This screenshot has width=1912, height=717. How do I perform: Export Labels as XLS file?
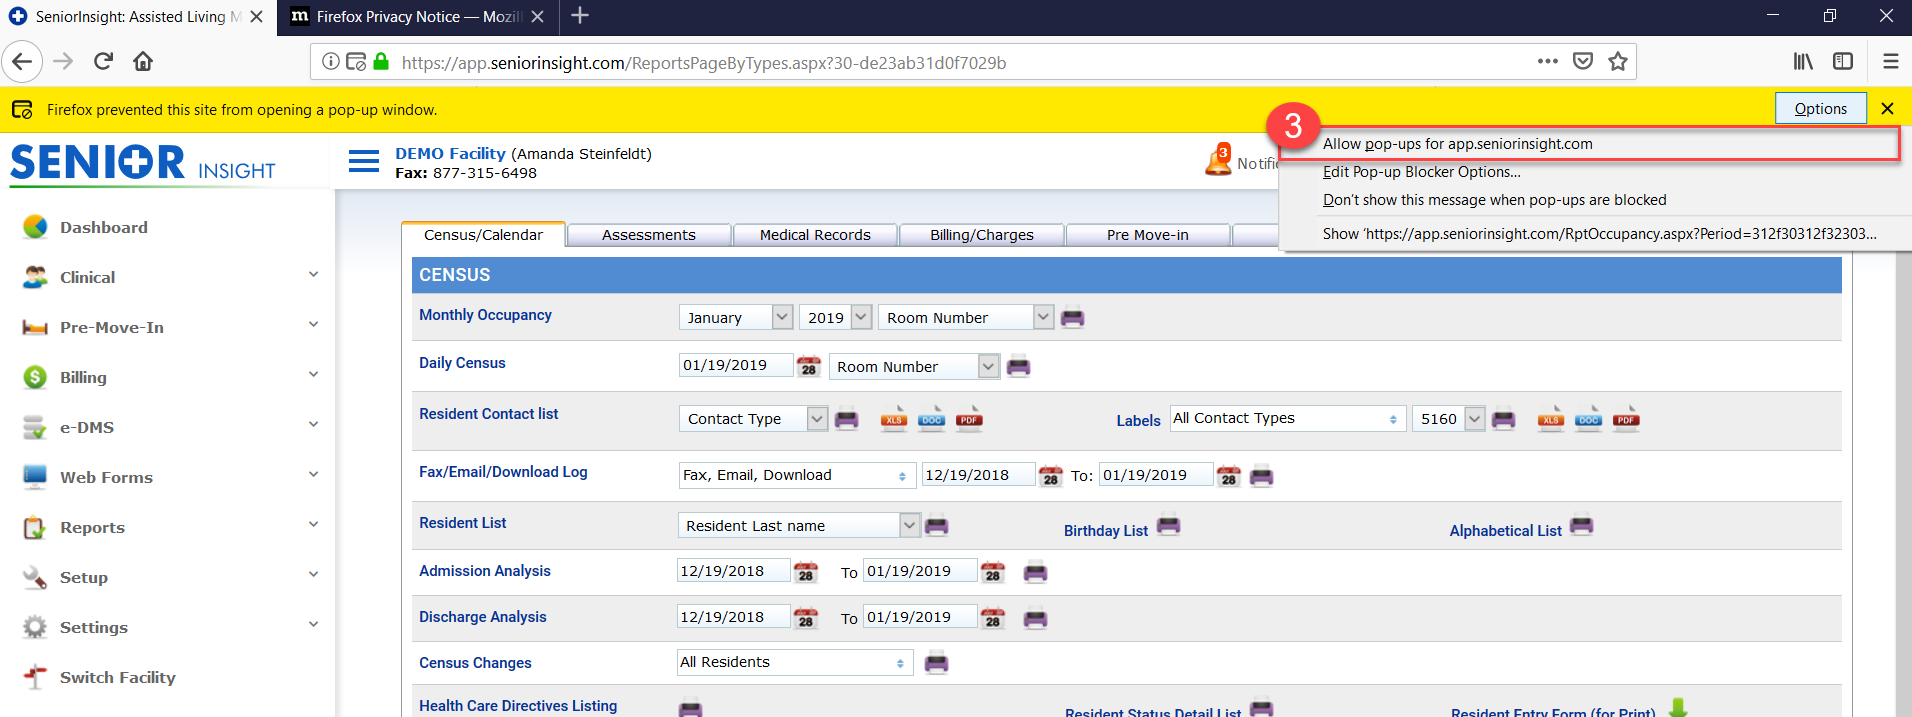click(1551, 418)
